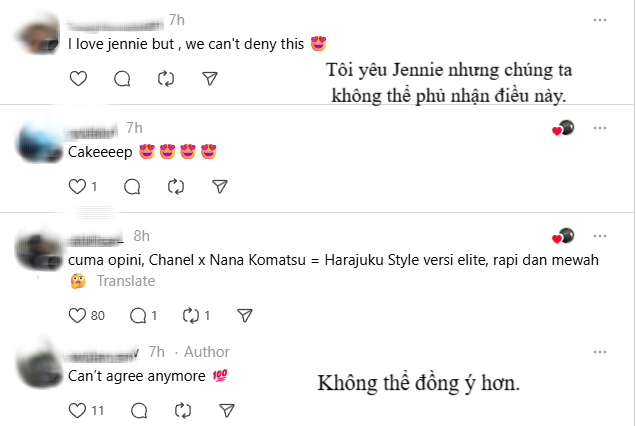Share the 'I love jennie' comment
This screenshot has height=426, width=636.
(x=210, y=78)
